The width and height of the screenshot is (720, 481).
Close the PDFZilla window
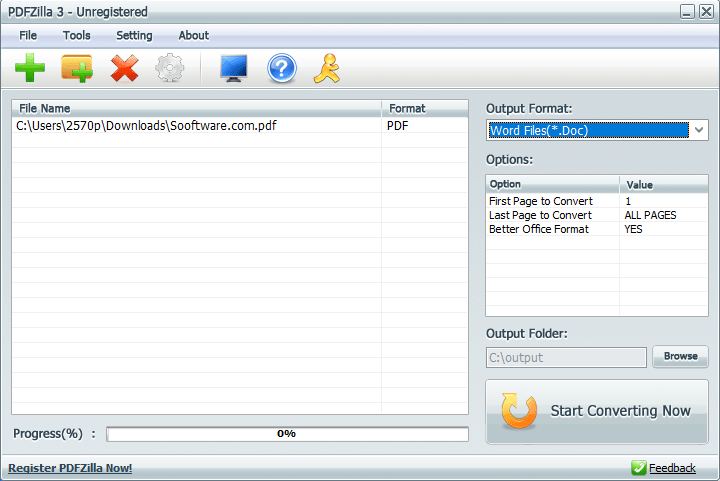click(706, 11)
